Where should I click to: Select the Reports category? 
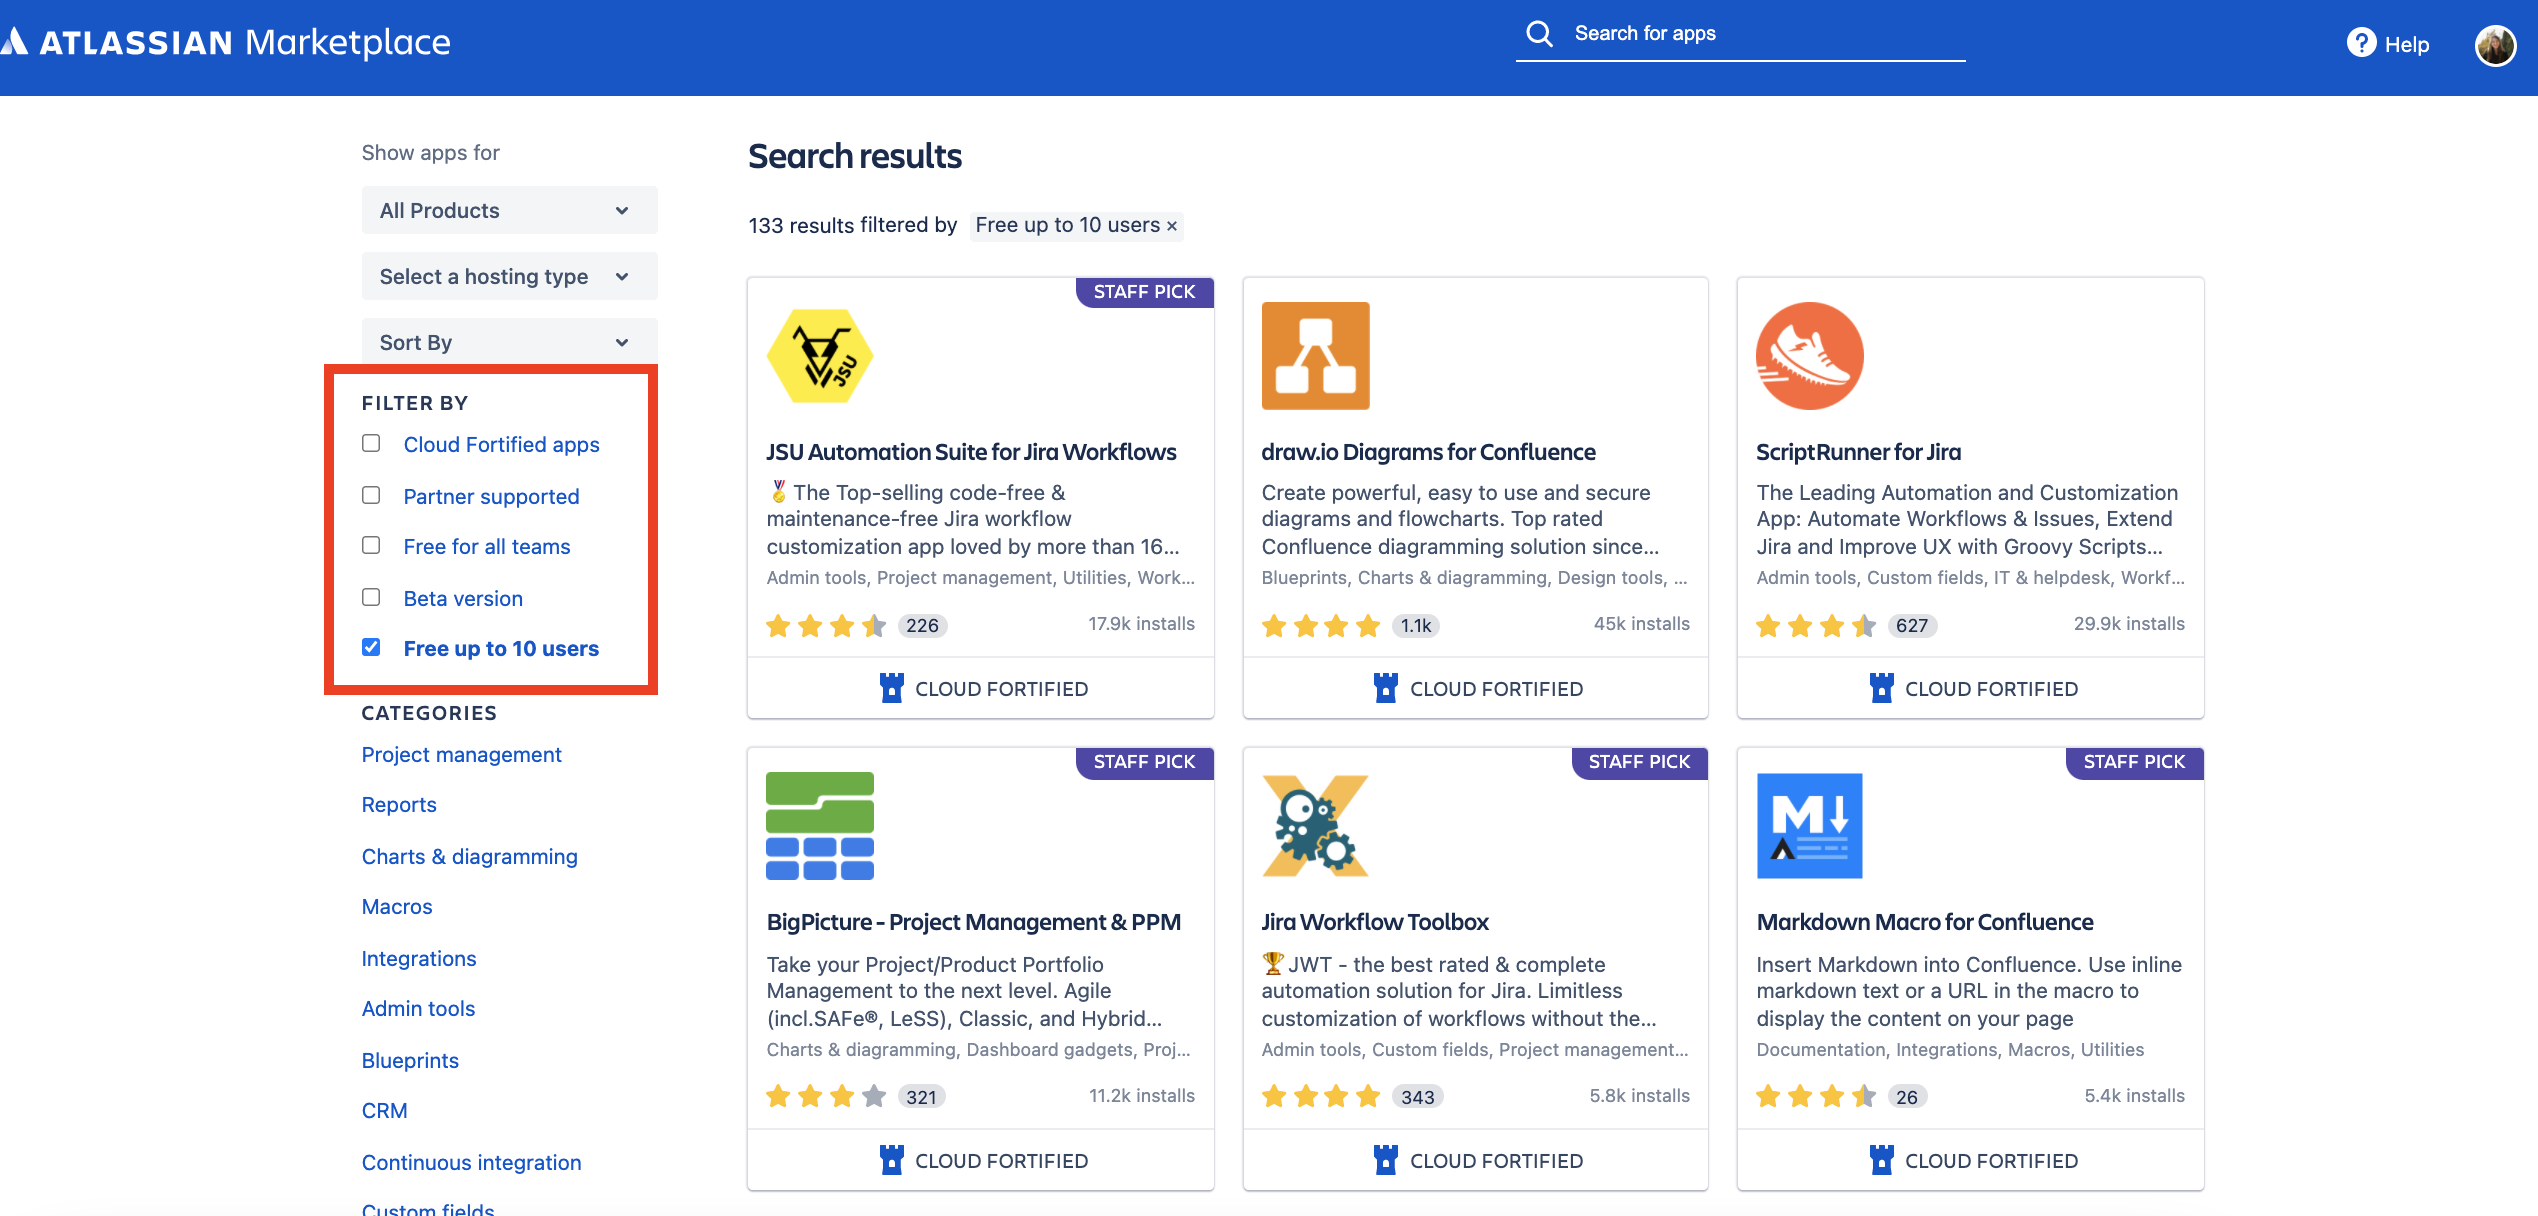pos(399,805)
